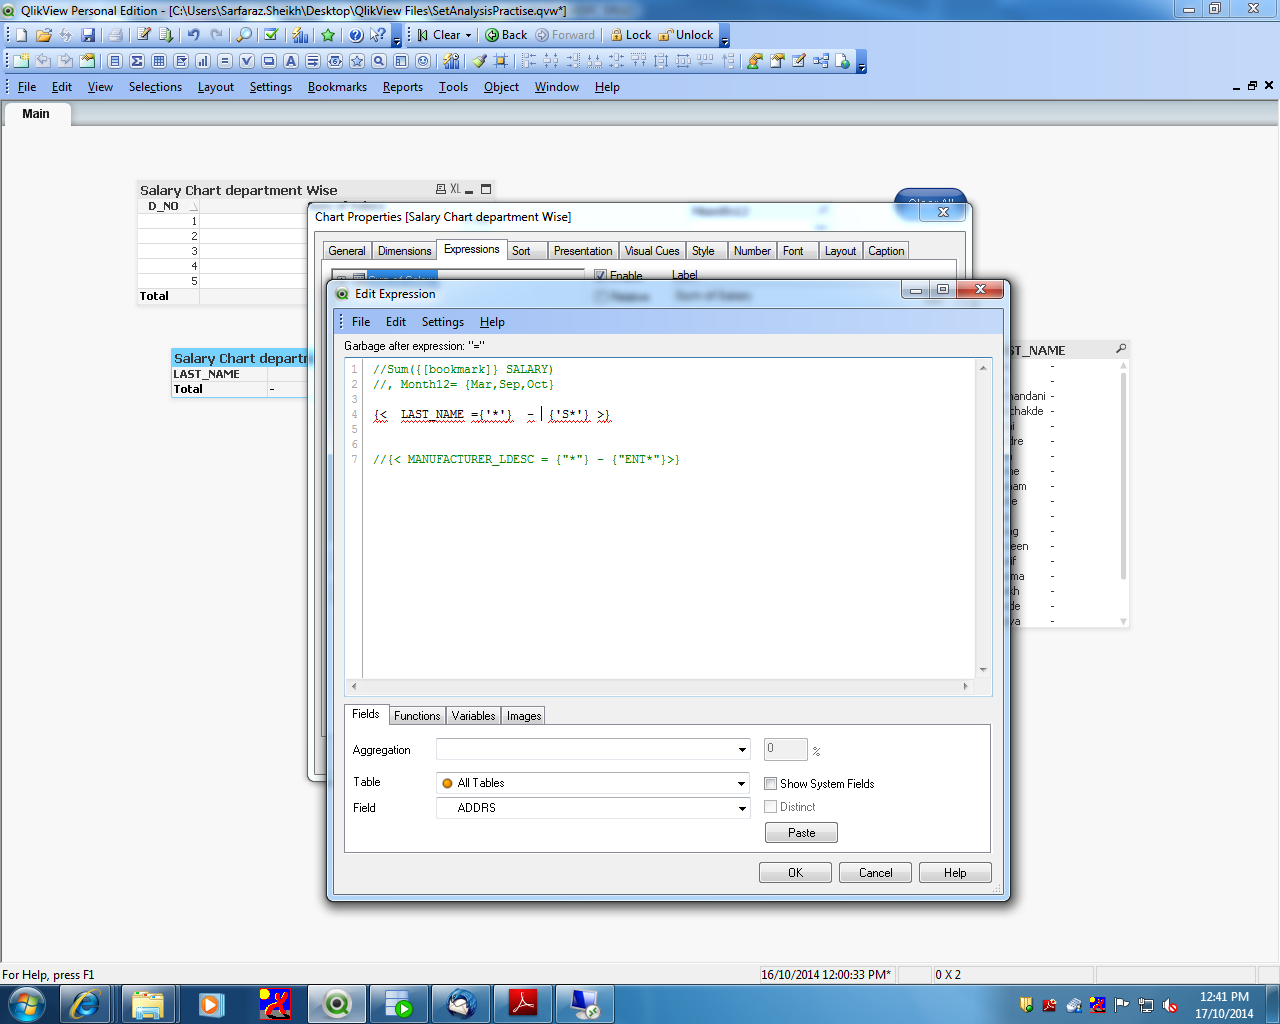This screenshot has height=1024, width=1280.
Task: Open Presentation tab in Chart Properties
Action: [x=583, y=251]
